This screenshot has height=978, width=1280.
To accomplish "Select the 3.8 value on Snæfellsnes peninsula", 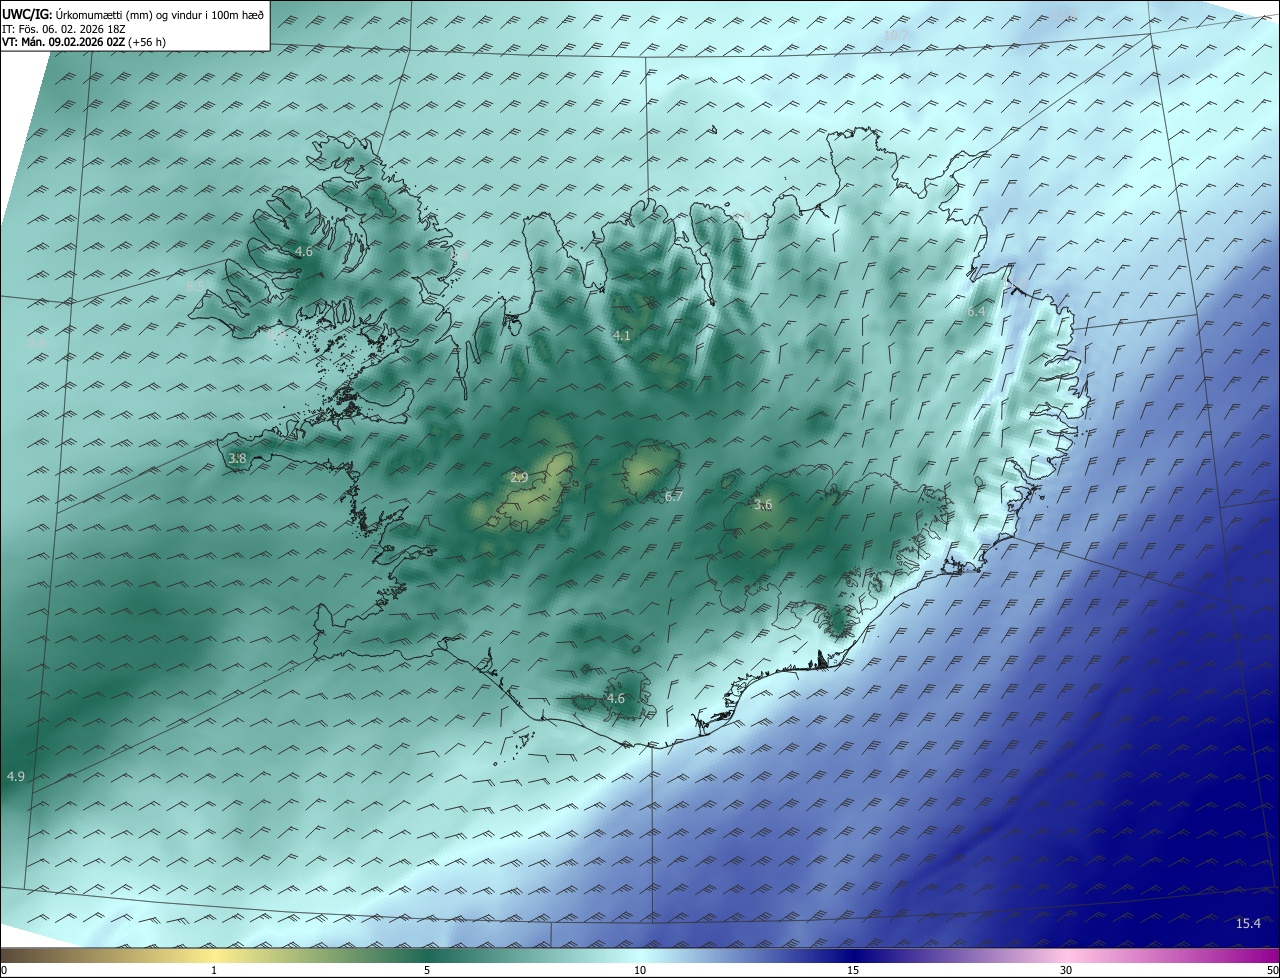I will [237, 459].
